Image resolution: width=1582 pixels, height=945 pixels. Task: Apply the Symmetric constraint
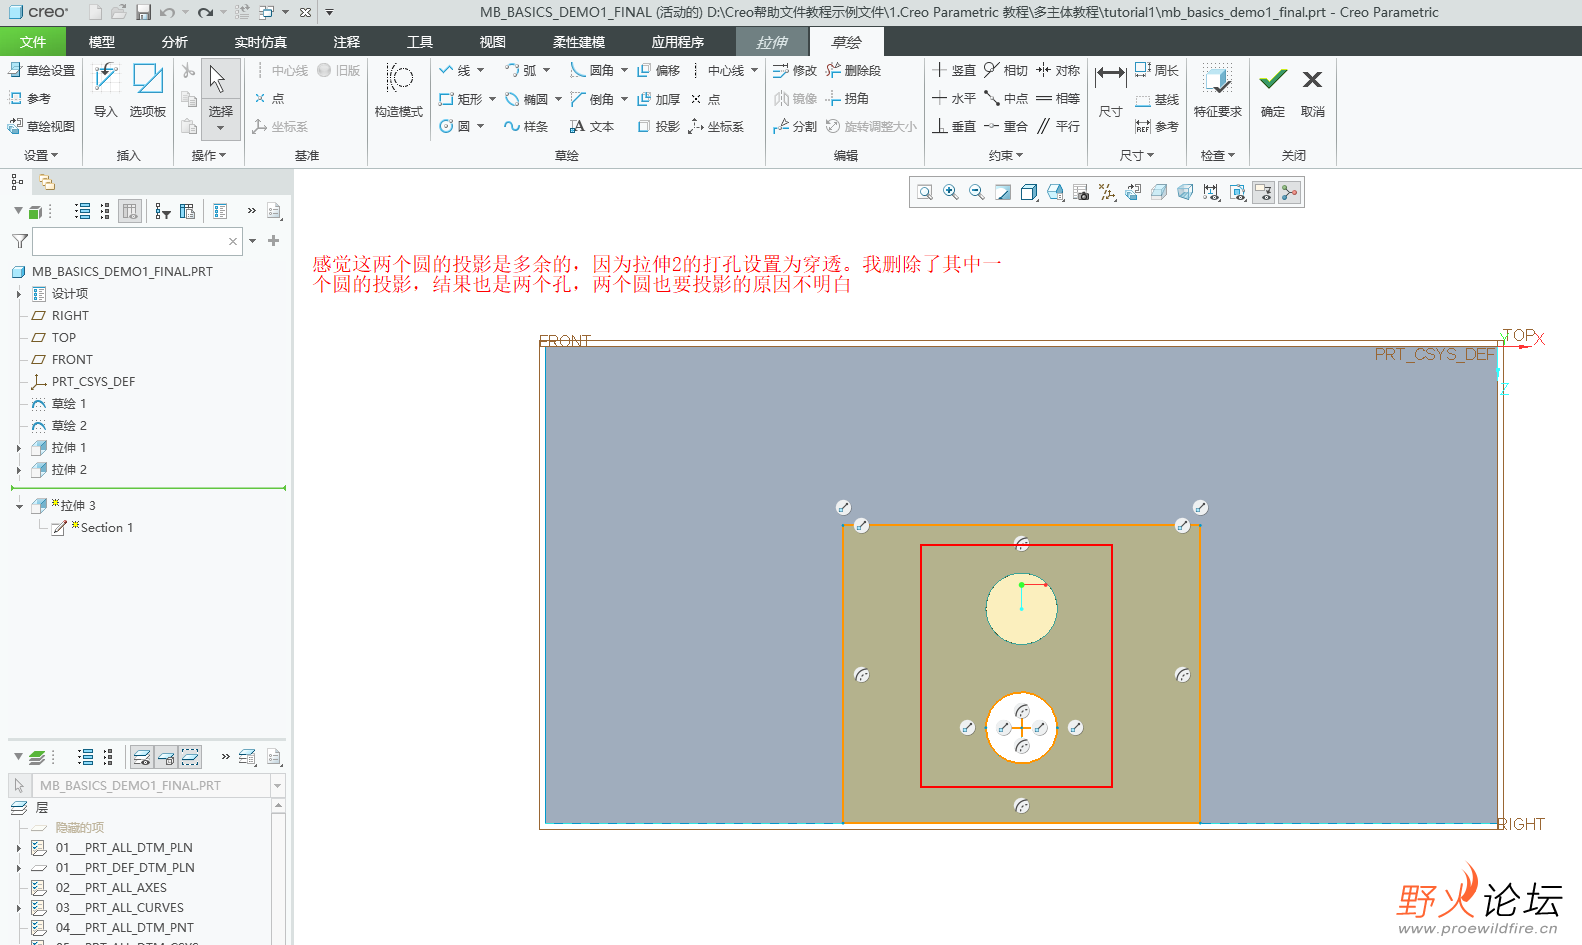tap(1058, 70)
